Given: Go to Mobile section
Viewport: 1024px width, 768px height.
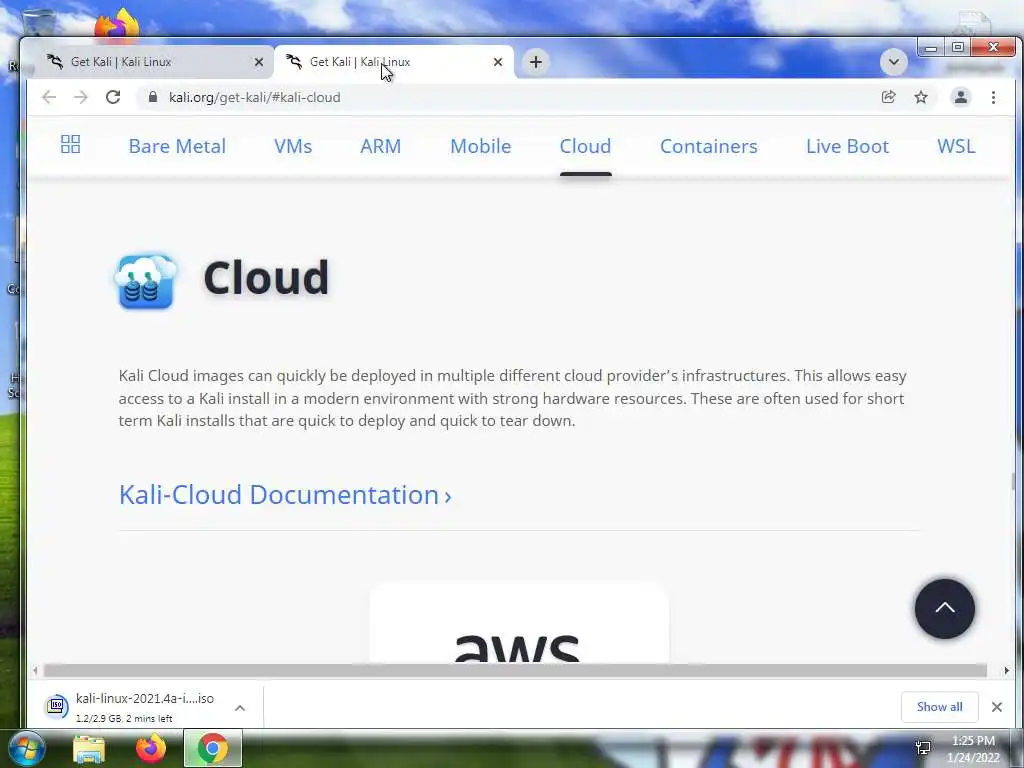Looking at the screenshot, I should (481, 146).
